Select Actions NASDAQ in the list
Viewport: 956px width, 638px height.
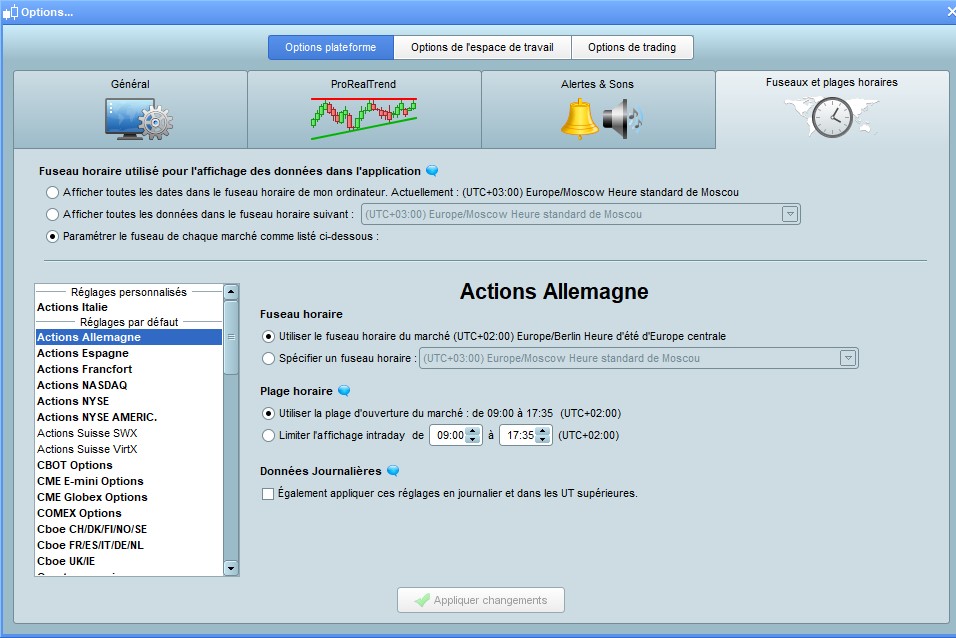point(129,385)
